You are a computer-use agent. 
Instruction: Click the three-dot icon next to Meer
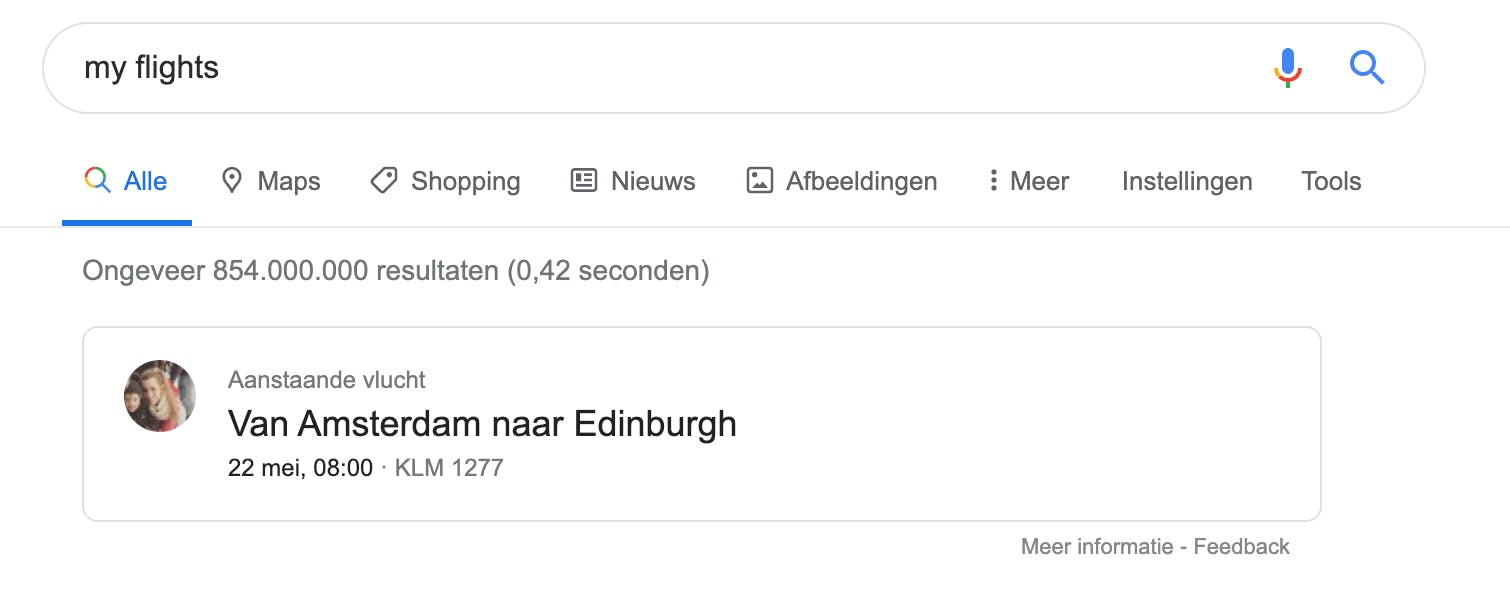[x=993, y=181]
